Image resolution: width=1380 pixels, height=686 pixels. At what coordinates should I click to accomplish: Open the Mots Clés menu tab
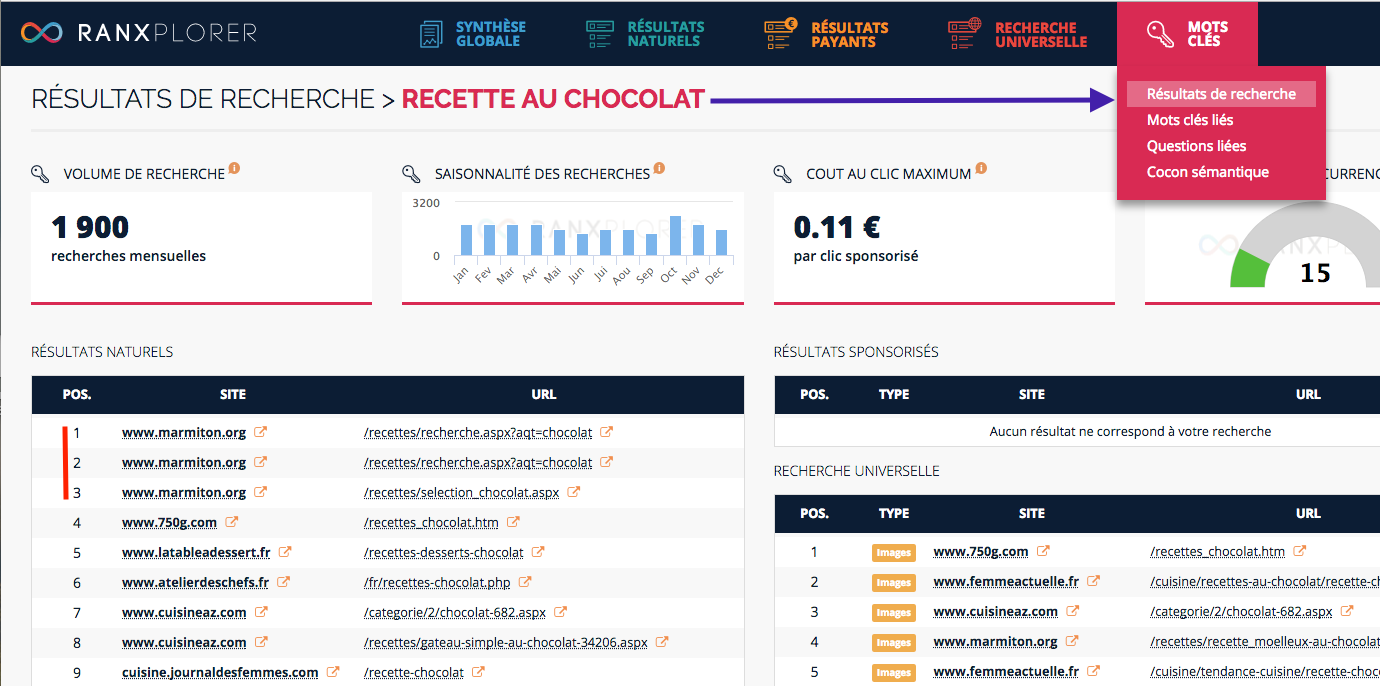point(1187,34)
